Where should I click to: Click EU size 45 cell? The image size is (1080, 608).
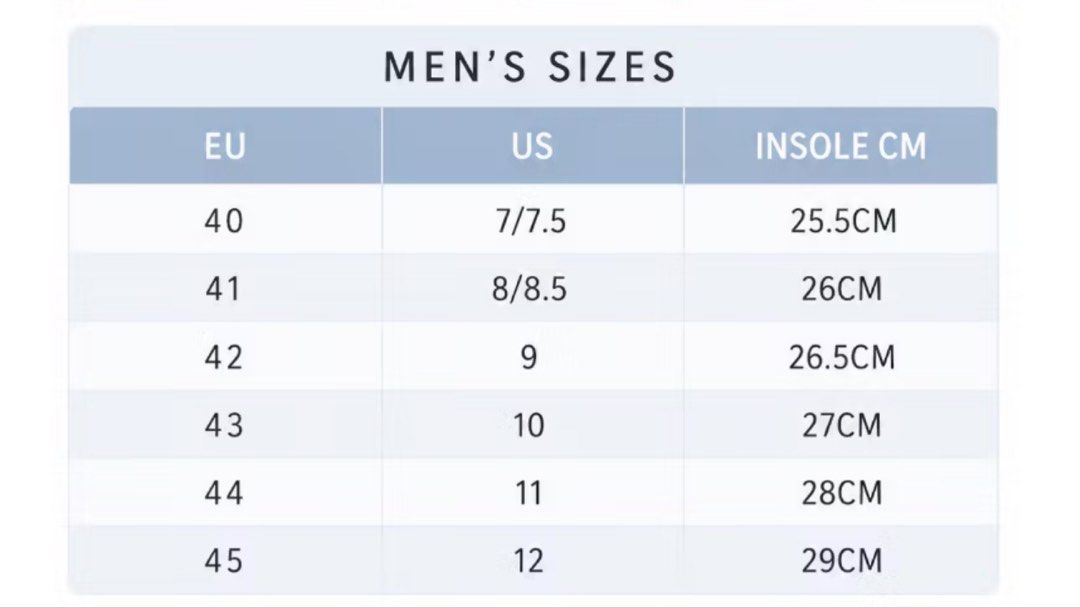(225, 560)
